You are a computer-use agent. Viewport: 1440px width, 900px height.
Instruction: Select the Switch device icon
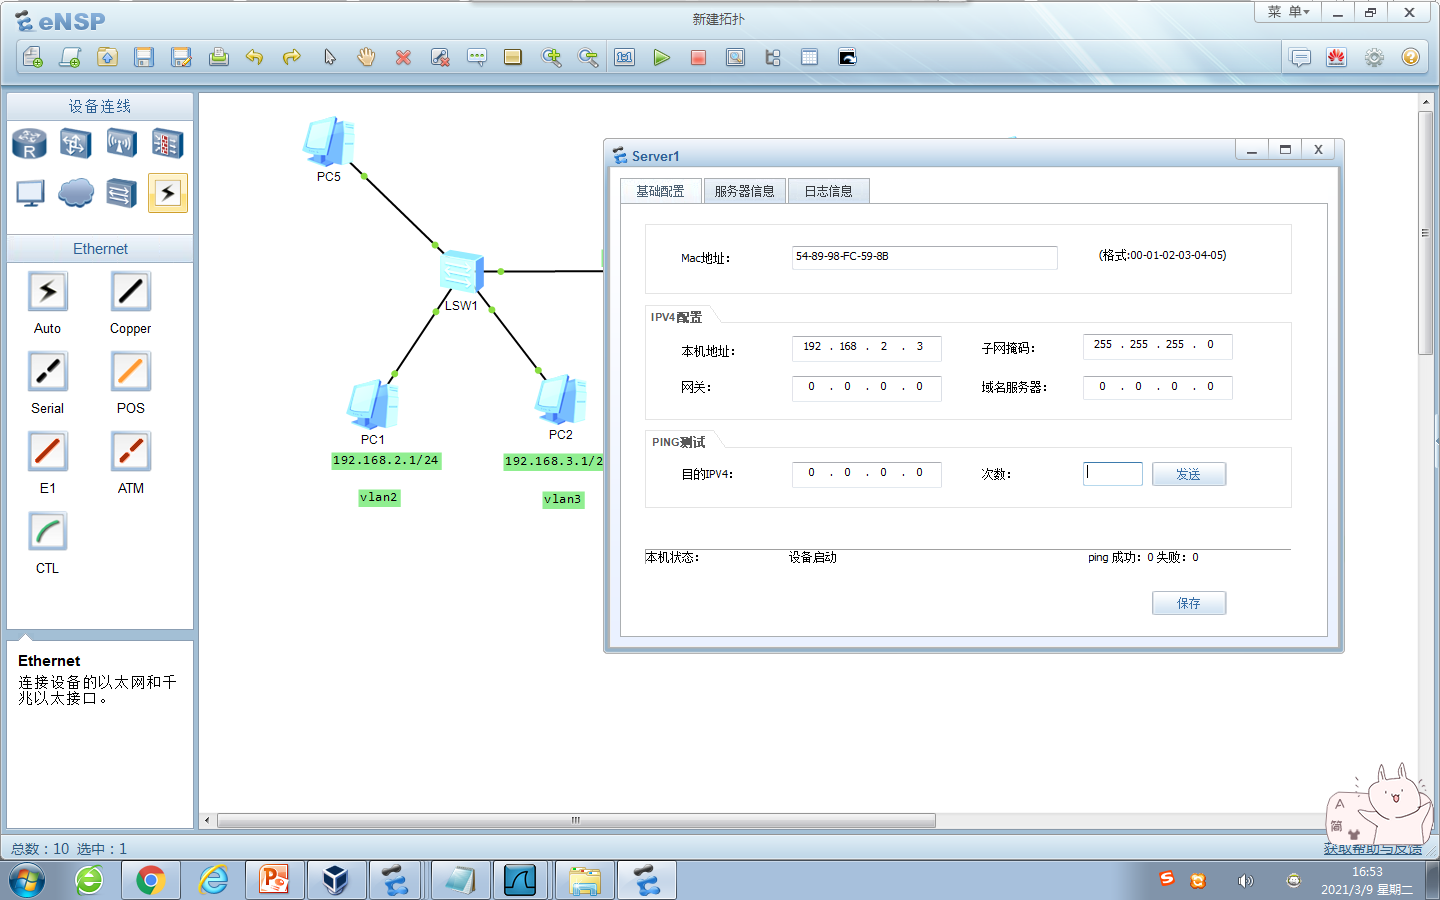(75, 143)
